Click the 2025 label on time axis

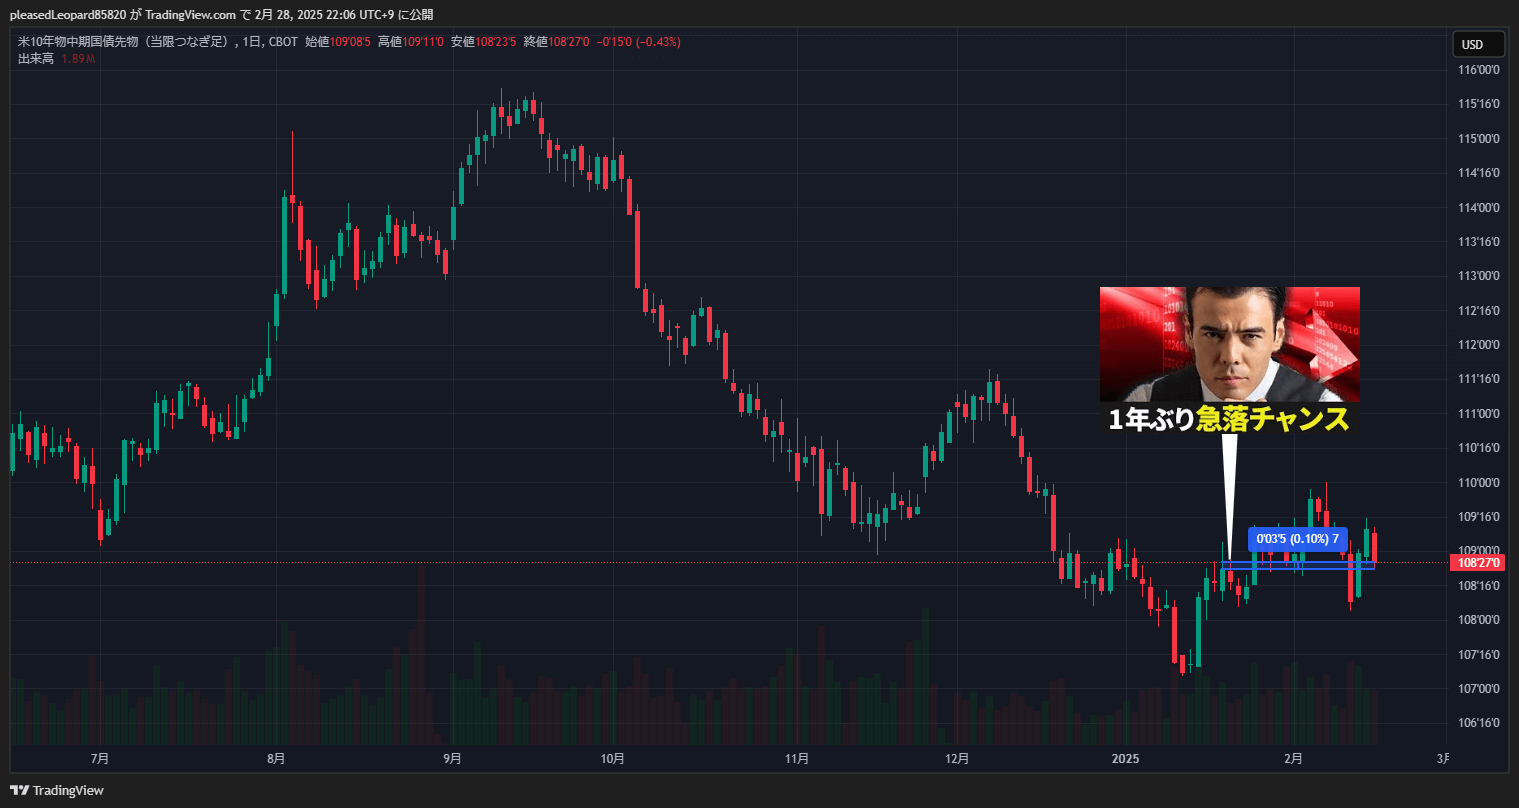(x=1127, y=758)
